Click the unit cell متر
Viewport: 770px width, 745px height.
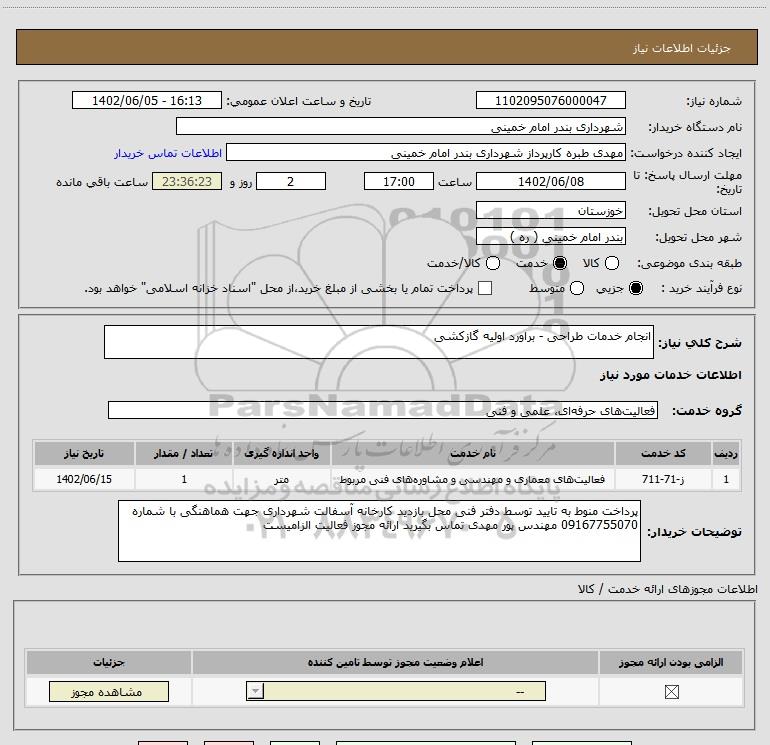tap(281, 479)
